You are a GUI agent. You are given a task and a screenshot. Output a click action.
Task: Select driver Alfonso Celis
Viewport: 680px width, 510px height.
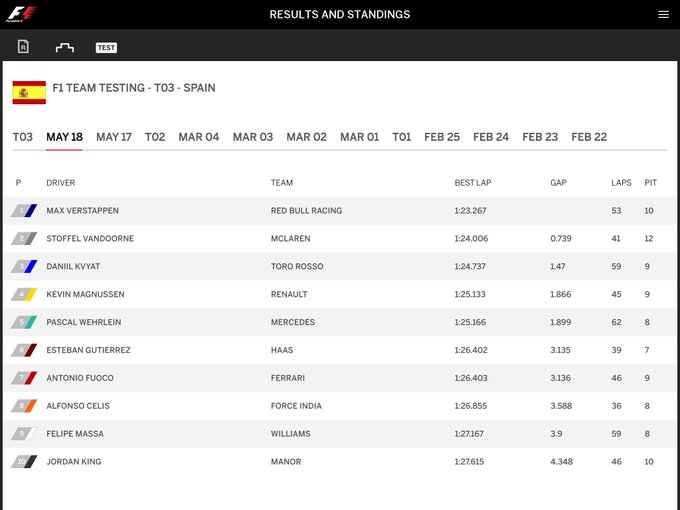[x=78, y=405]
